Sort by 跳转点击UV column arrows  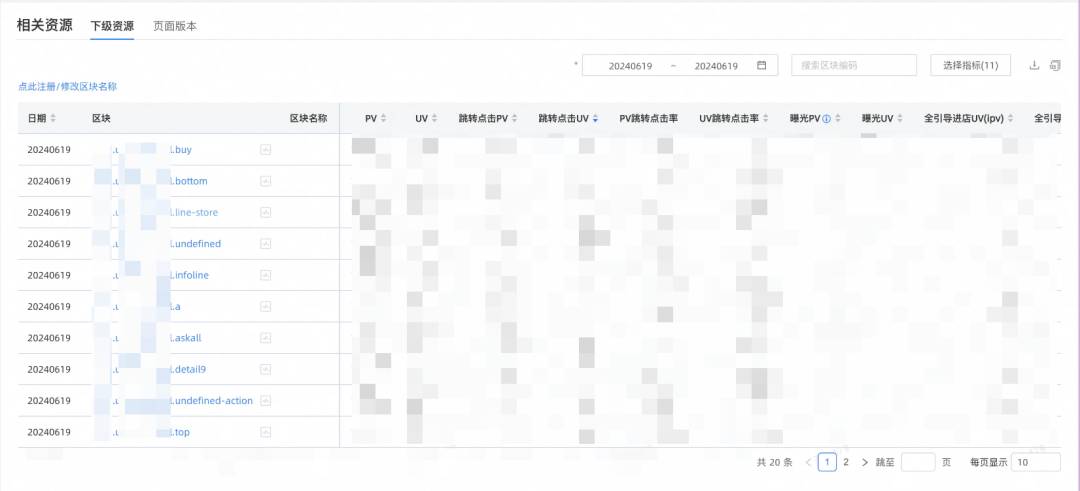click(595, 118)
